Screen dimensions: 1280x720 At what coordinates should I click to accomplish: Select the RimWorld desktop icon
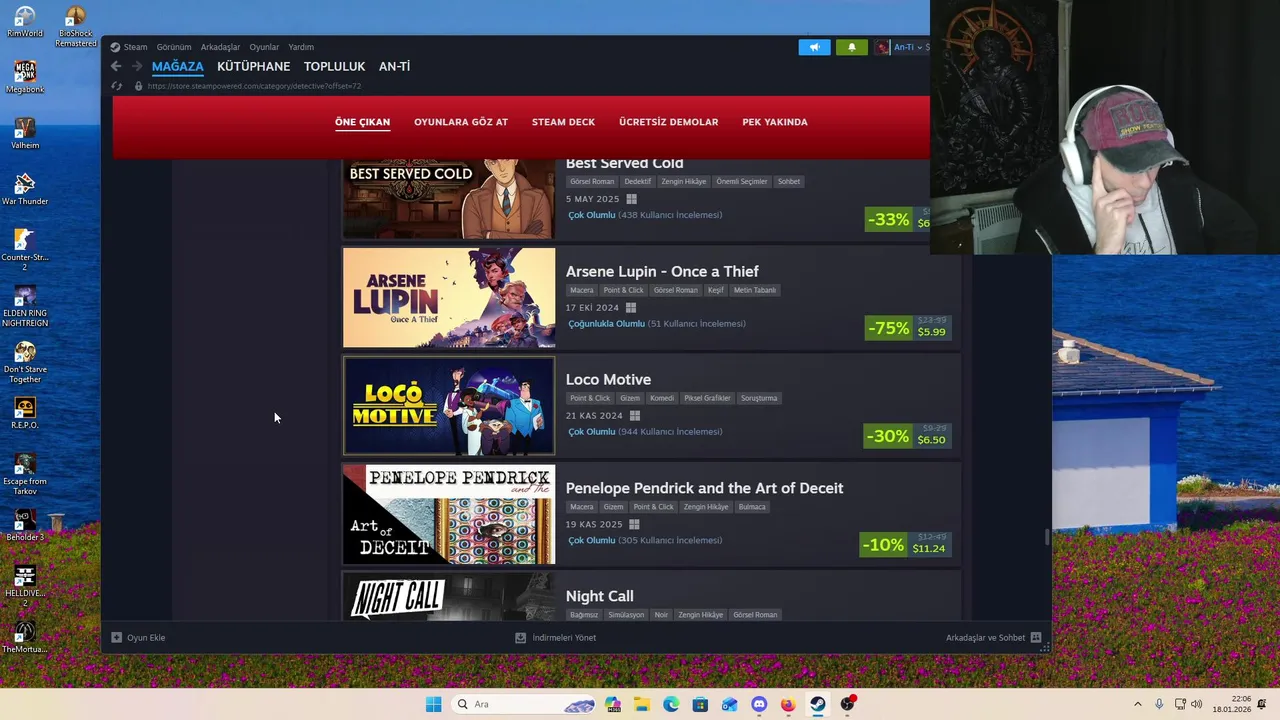click(x=25, y=22)
